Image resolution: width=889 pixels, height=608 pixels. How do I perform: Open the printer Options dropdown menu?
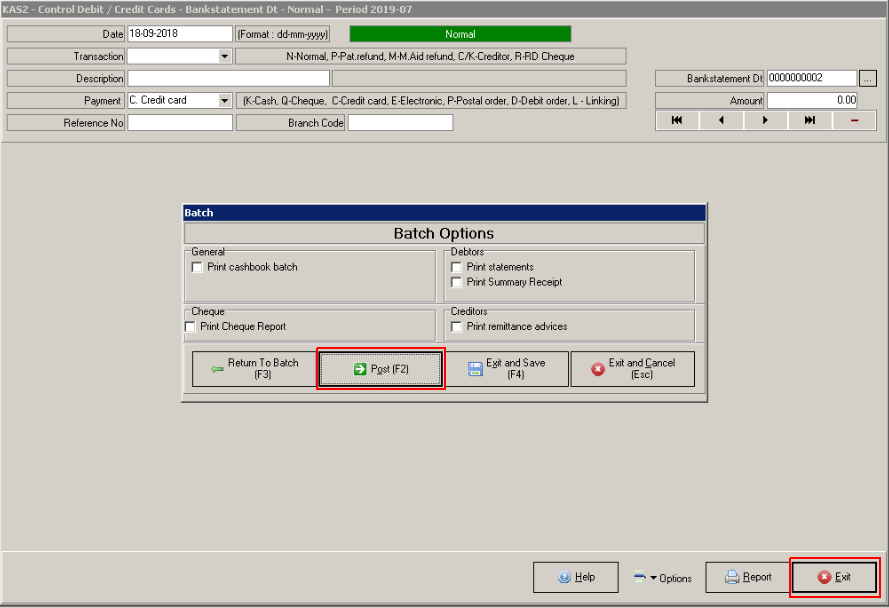coord(662,578)
